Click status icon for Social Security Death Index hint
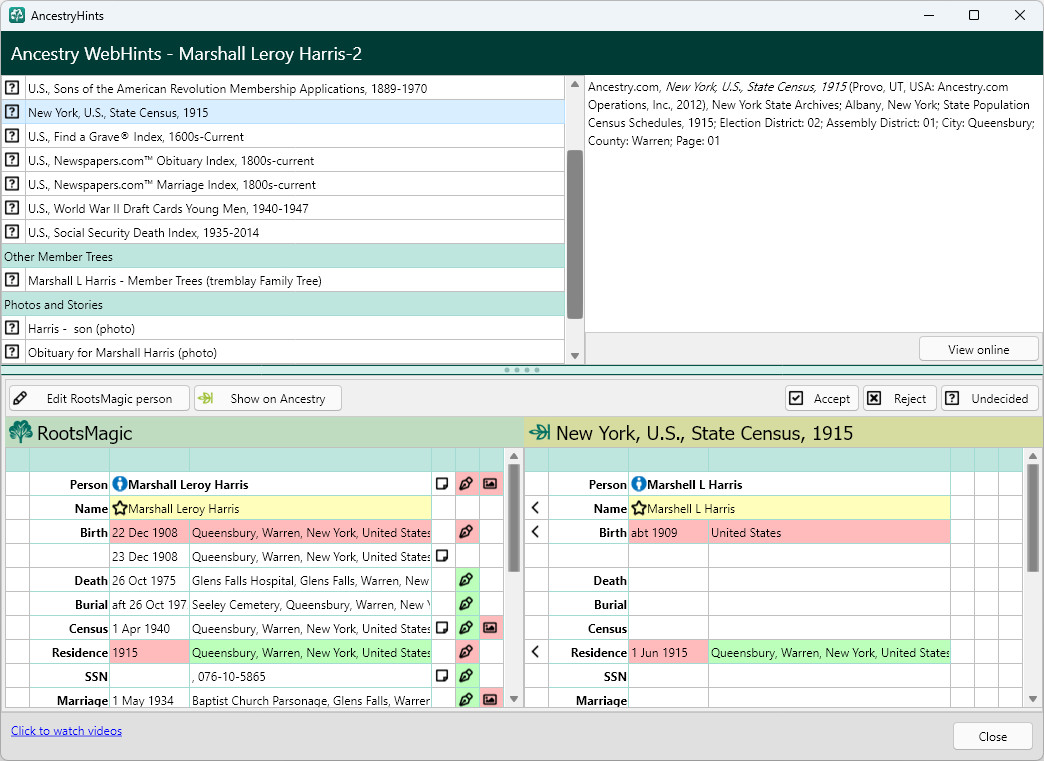This screenshot has height=761, width=1044. tap(12, 231)
